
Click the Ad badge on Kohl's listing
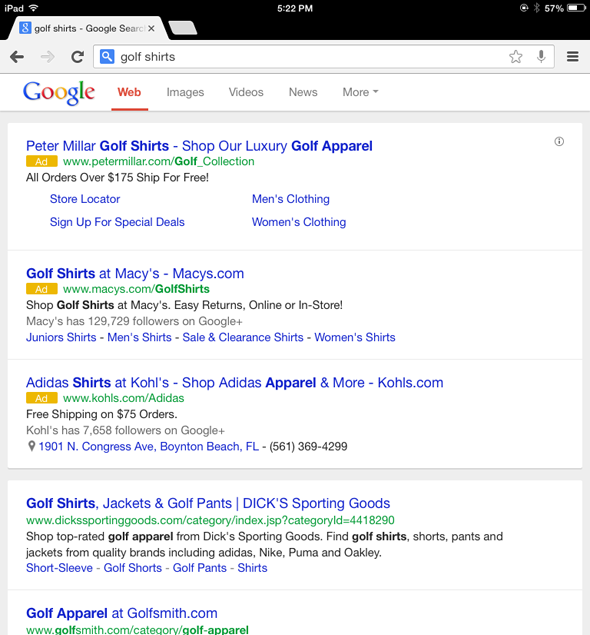[x=42, y=398]
